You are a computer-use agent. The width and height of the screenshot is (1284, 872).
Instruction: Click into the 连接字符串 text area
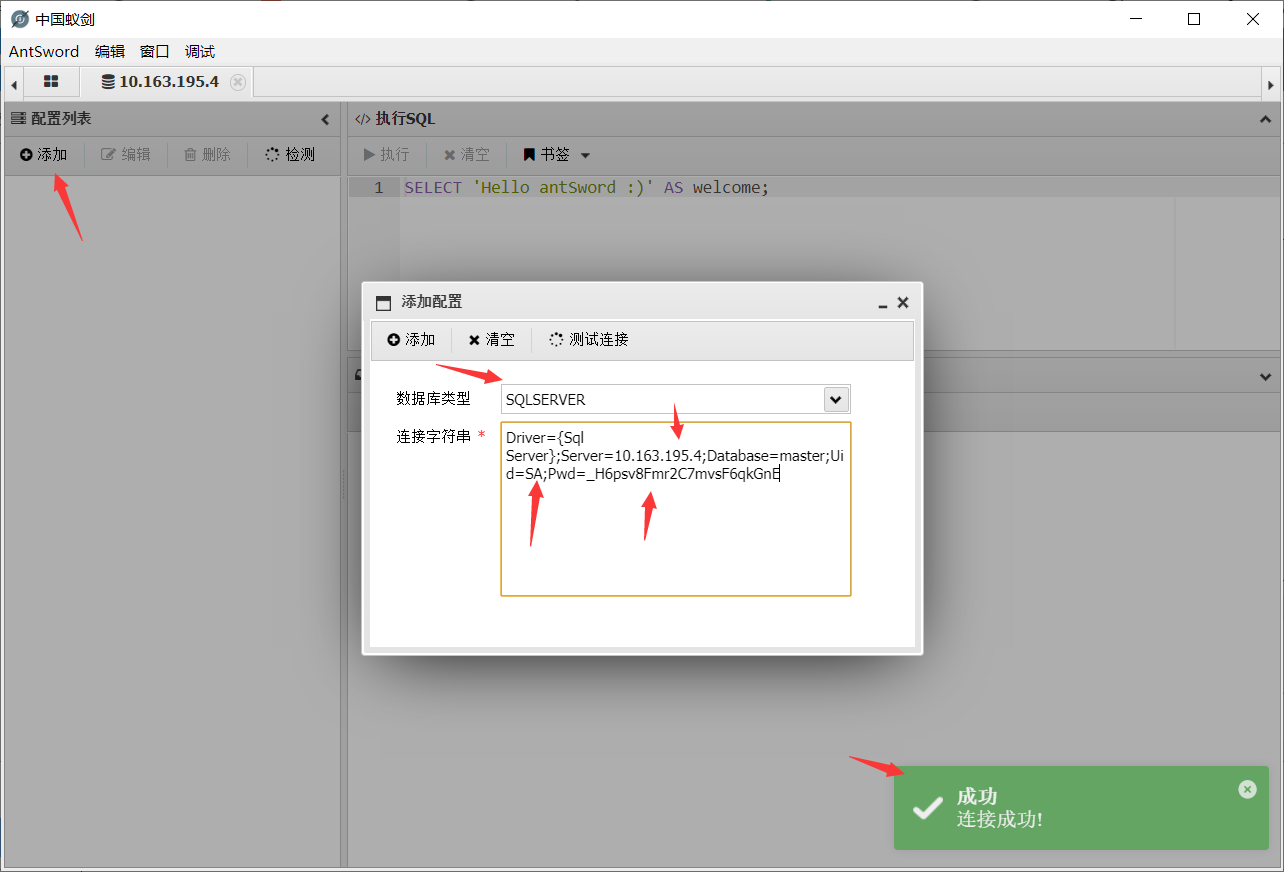676,509
